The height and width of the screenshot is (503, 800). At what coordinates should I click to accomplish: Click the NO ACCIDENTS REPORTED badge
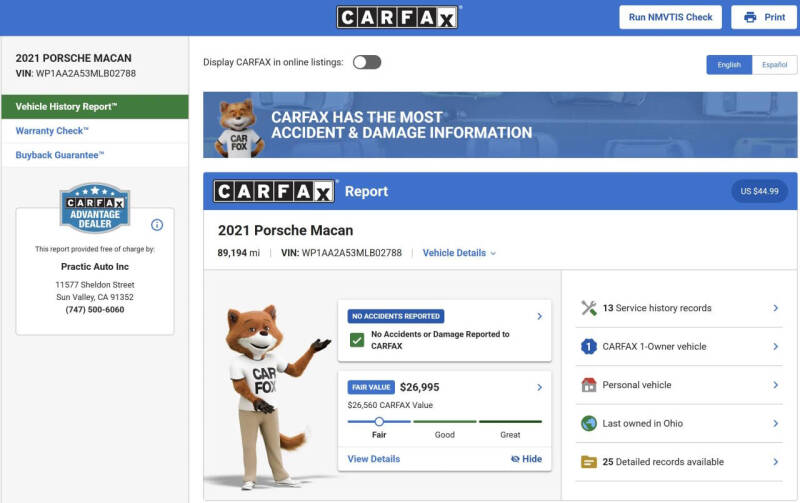click(396, 316)
